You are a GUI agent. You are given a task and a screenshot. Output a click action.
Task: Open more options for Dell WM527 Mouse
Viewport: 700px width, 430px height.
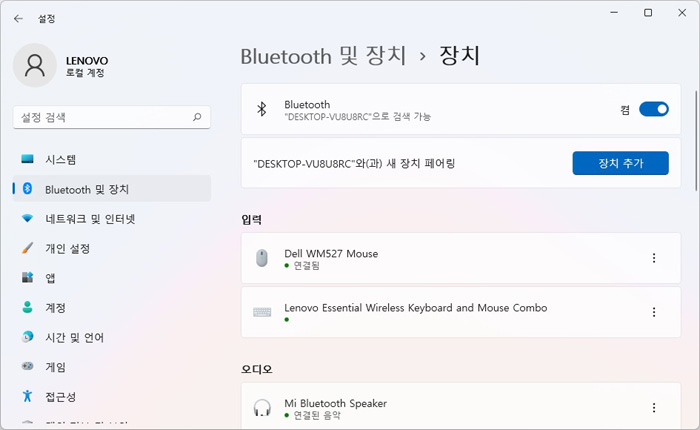tap(654, 258)
